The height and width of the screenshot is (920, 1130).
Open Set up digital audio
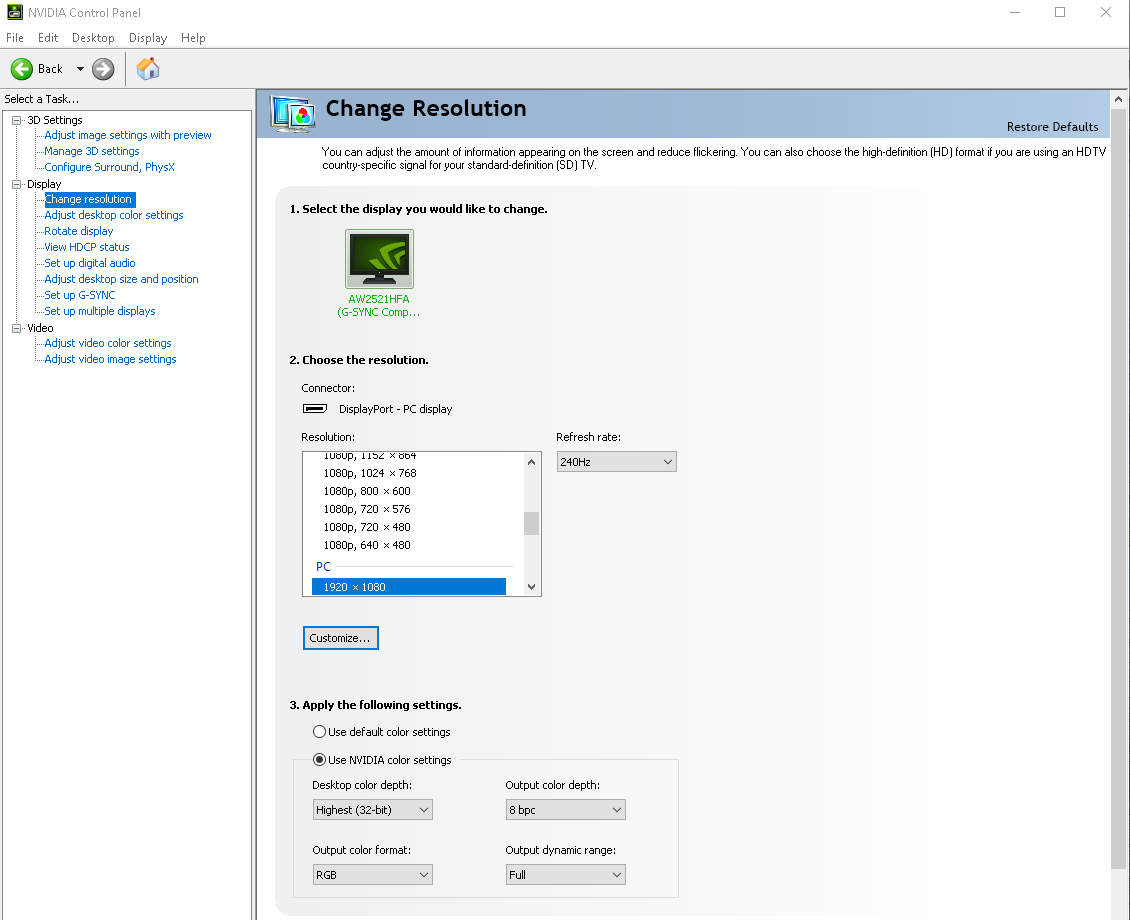[x=89, y=264]
